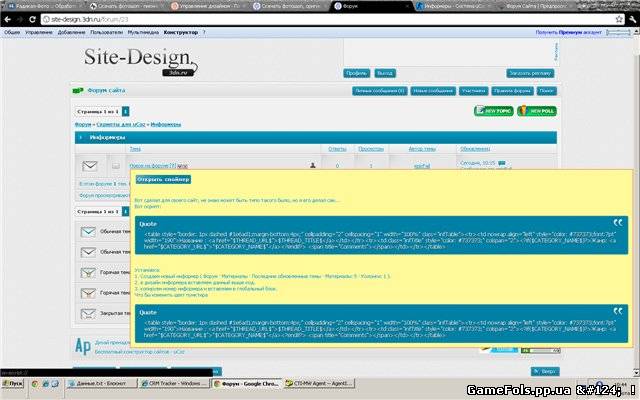Viewport: 640px width, 400px height.
Task: Click the question mark help item in admin bar
Action: (x=204, y=32)
